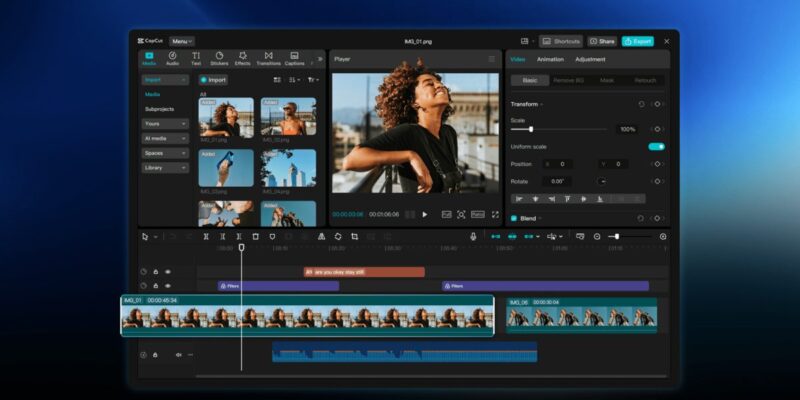Click the mirror flip icon in timeline toolbar
Viewport: 800px width, 400px height.
coord(321,237)
